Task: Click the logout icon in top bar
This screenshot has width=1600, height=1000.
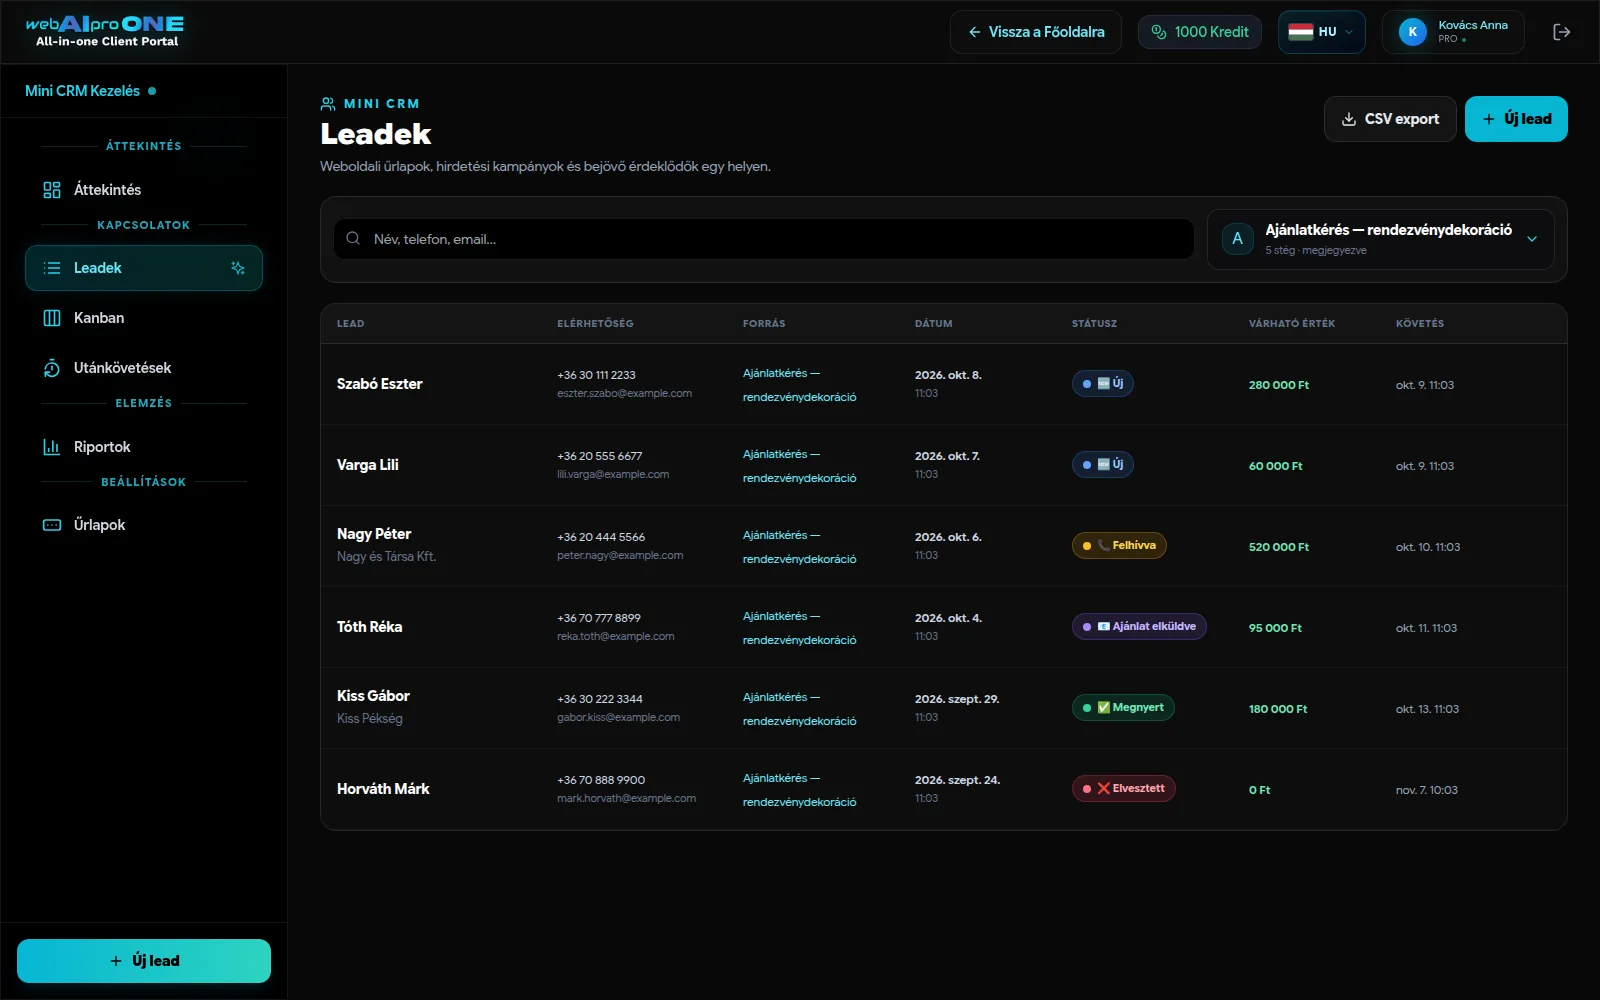Action: point(1561,32)
